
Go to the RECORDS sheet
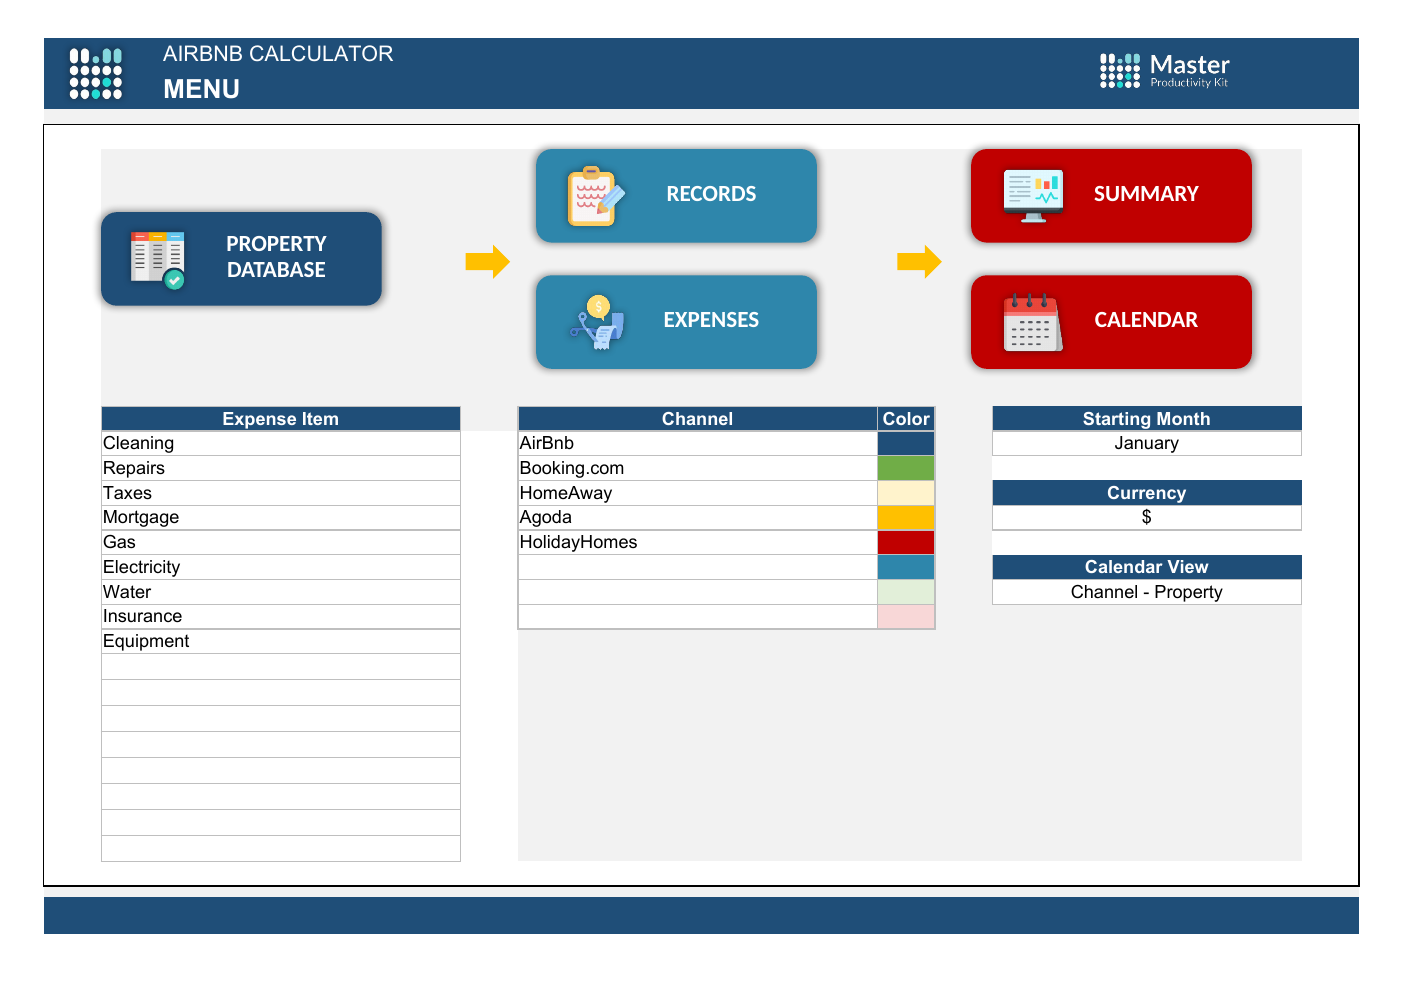(x=676, y=195)
